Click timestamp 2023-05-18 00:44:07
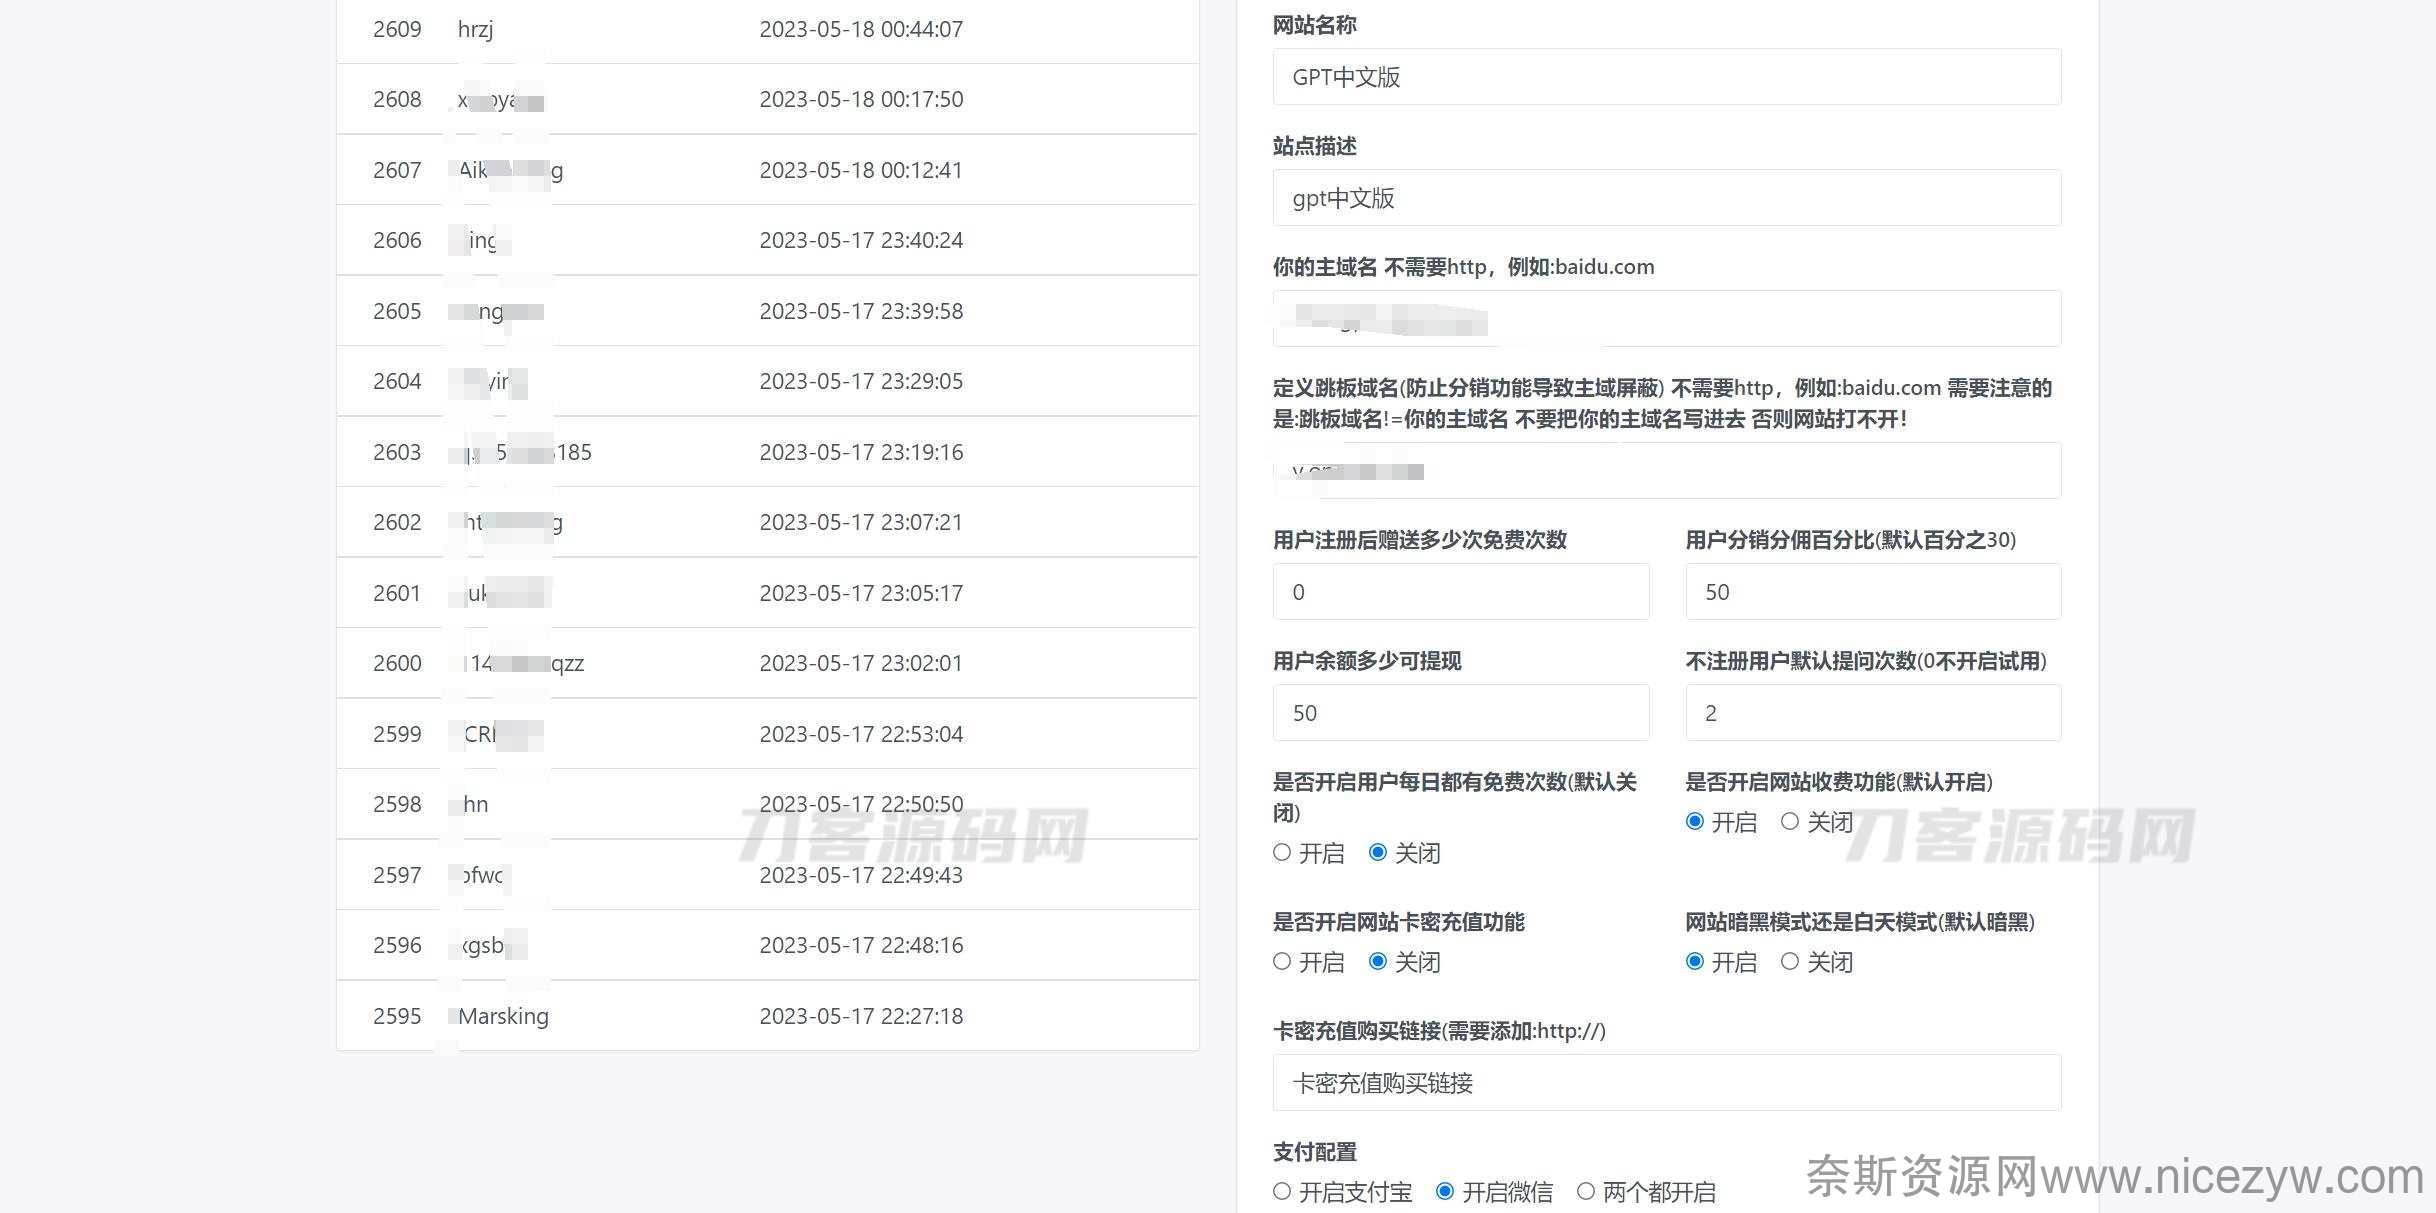Viewport: 2436px width, 1213px height. [861, 29]
